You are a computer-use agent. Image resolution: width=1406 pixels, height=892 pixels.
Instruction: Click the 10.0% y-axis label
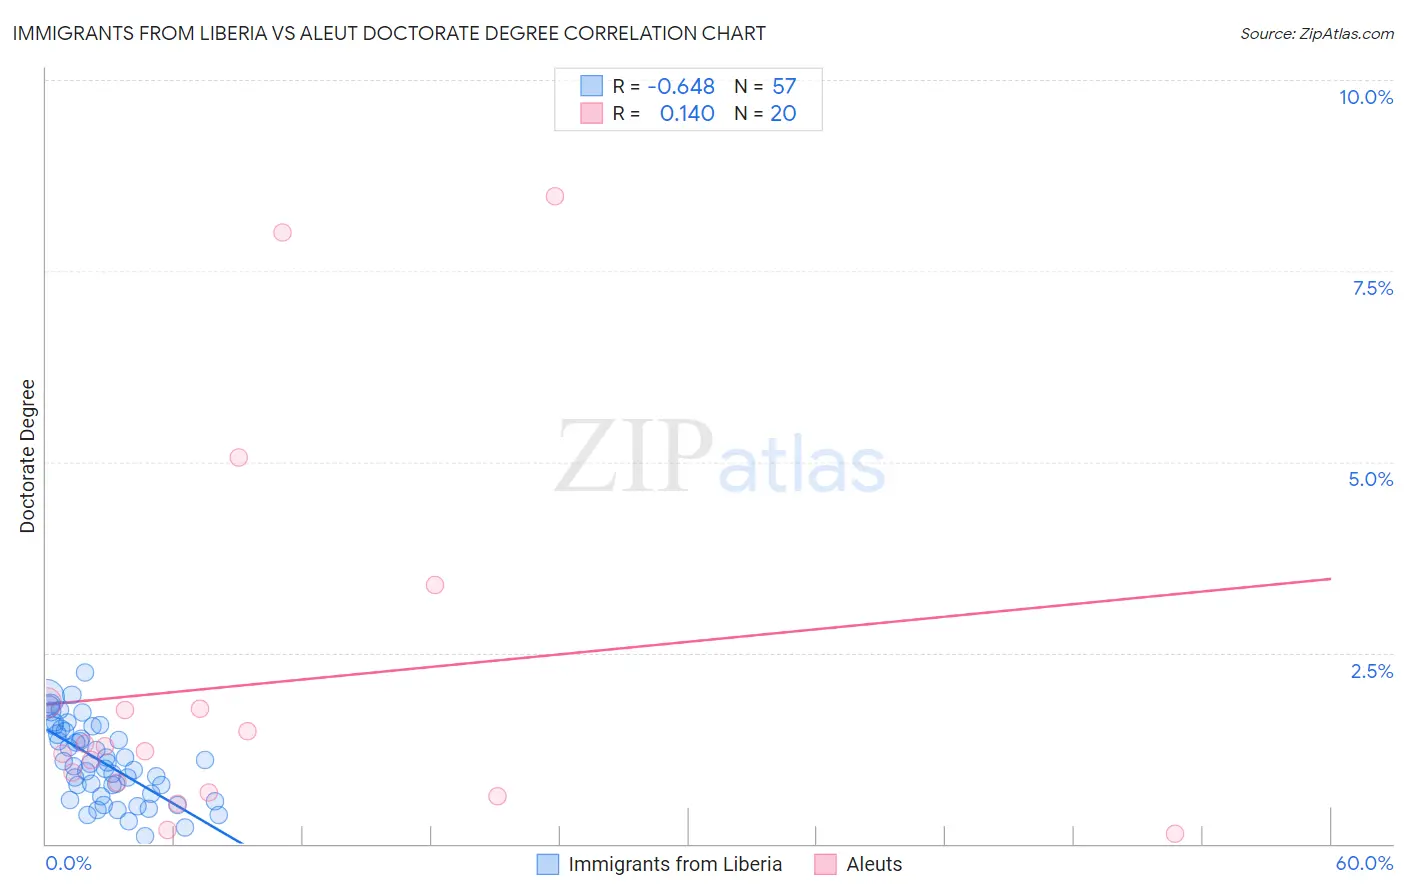point(1366,97)
